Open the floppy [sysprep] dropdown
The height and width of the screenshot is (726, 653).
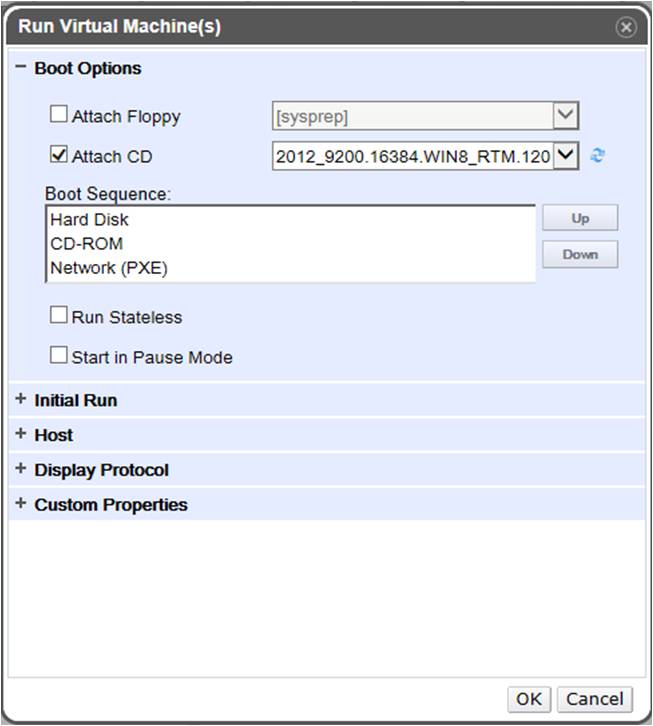(566, 116)
